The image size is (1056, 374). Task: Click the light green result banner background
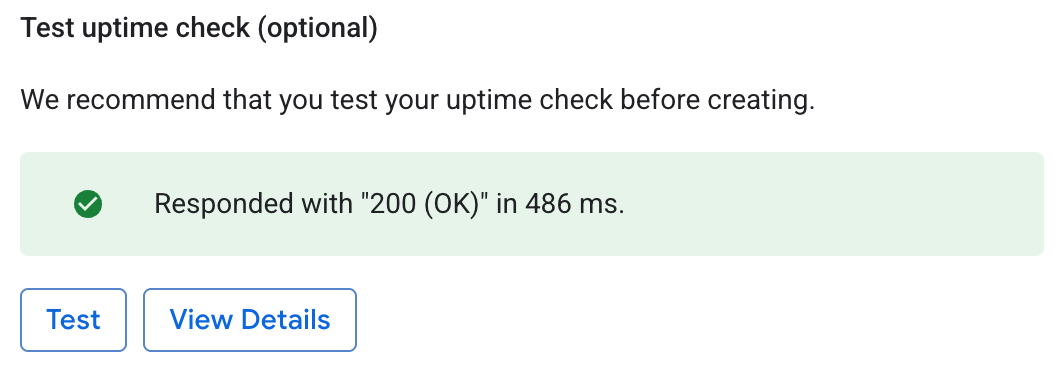[x=532, y=204]
